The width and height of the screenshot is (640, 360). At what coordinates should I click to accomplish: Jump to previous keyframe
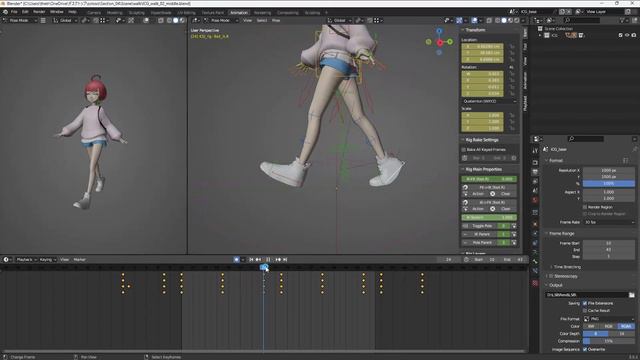[258, 260]
